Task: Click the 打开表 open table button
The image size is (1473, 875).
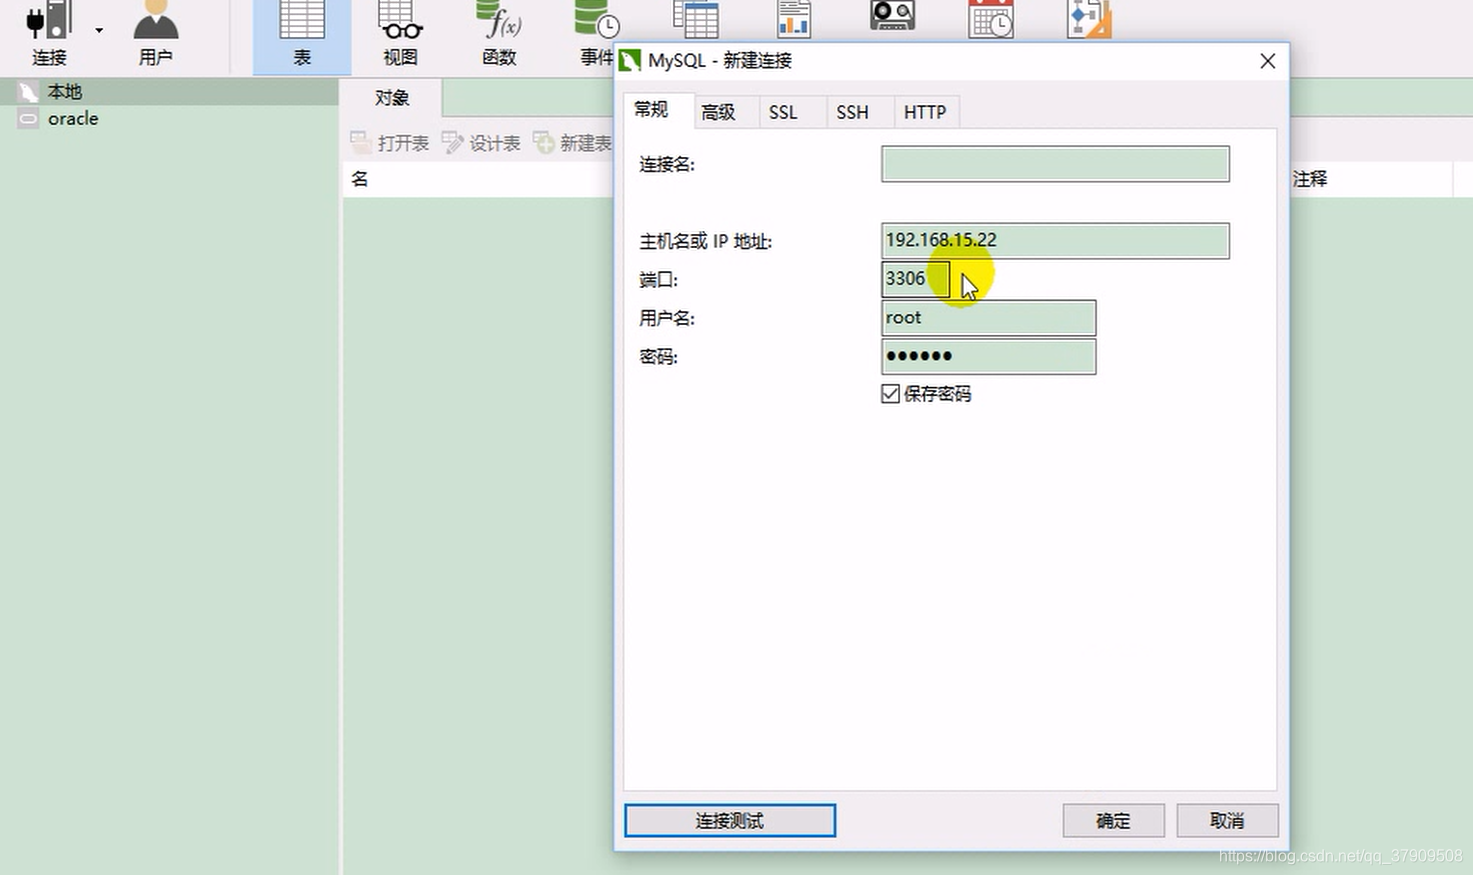Action: (x=390, y=143)
